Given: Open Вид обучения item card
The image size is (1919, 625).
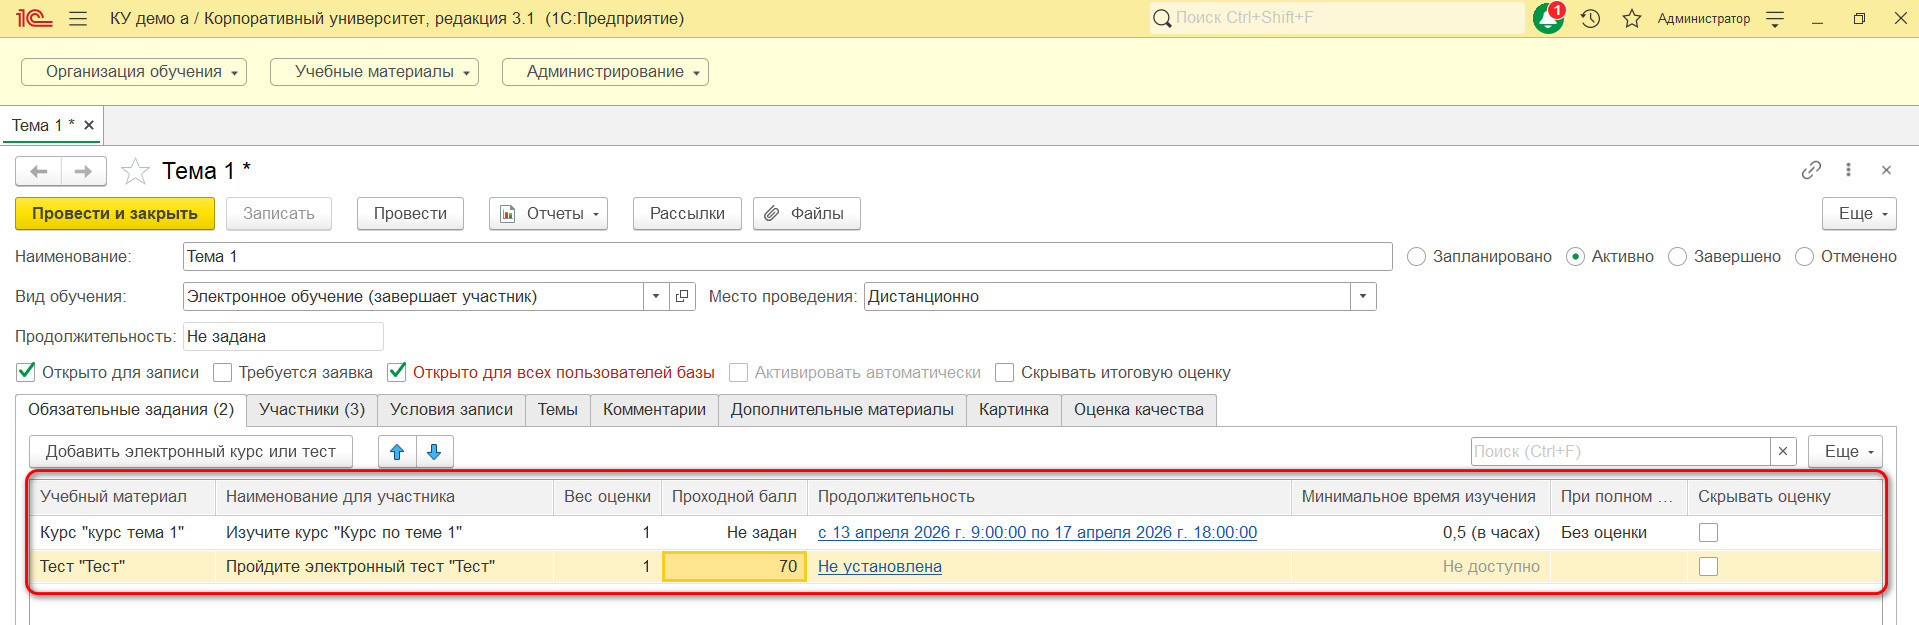Looking at the screenshot, I should [x=682, y=296].
